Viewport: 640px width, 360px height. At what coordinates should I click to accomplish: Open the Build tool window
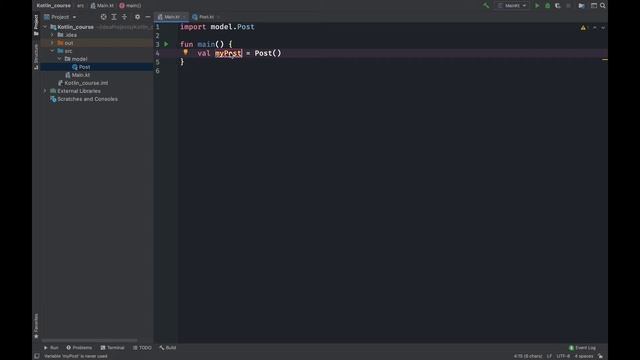click(x=168, y=348)
